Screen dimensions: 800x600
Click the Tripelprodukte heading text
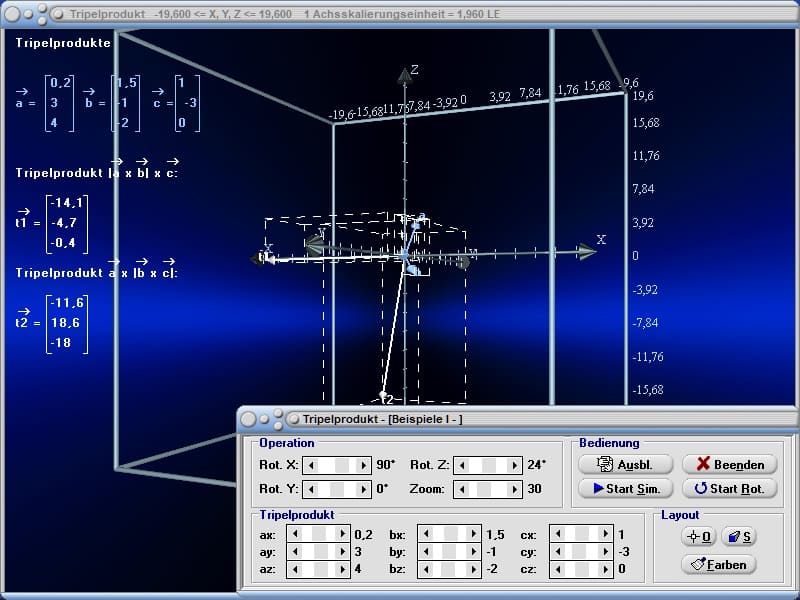[63, 43]
